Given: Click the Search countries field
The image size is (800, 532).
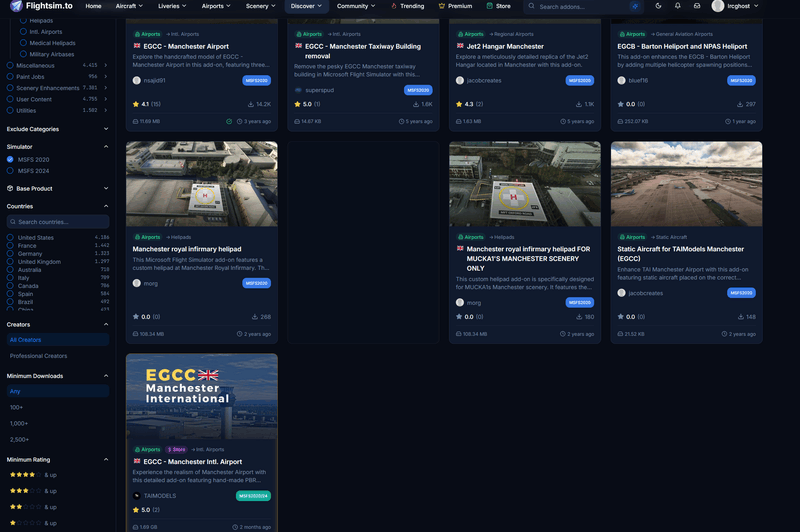Looking at the screenshot, I should point(58,222).
